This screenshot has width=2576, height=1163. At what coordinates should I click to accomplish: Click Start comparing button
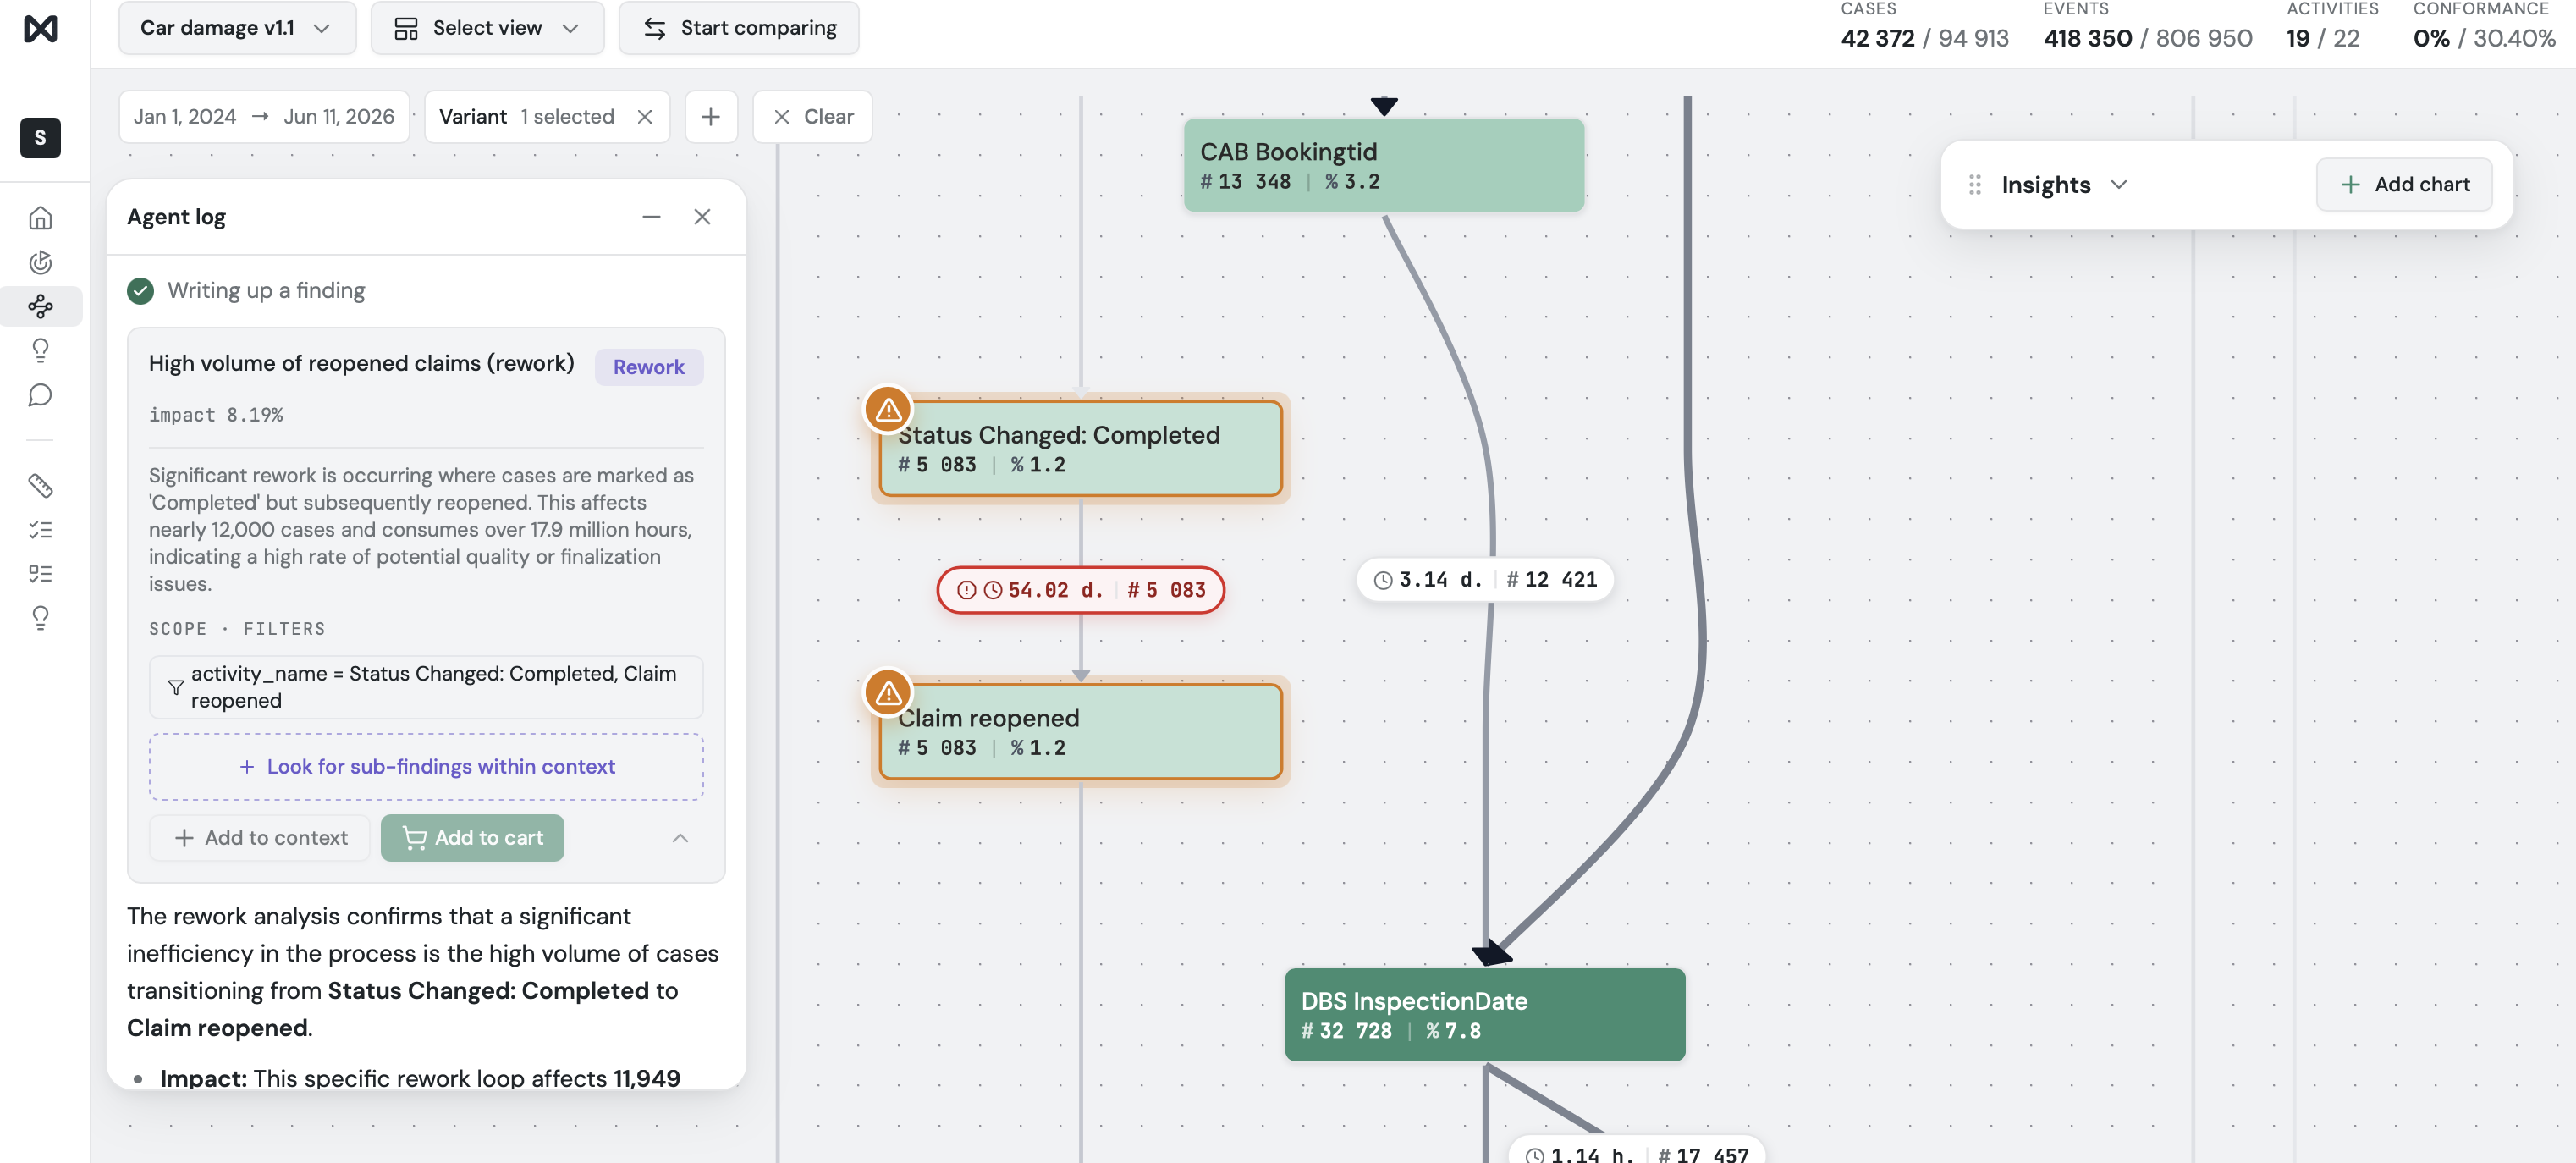coord(739,28)
